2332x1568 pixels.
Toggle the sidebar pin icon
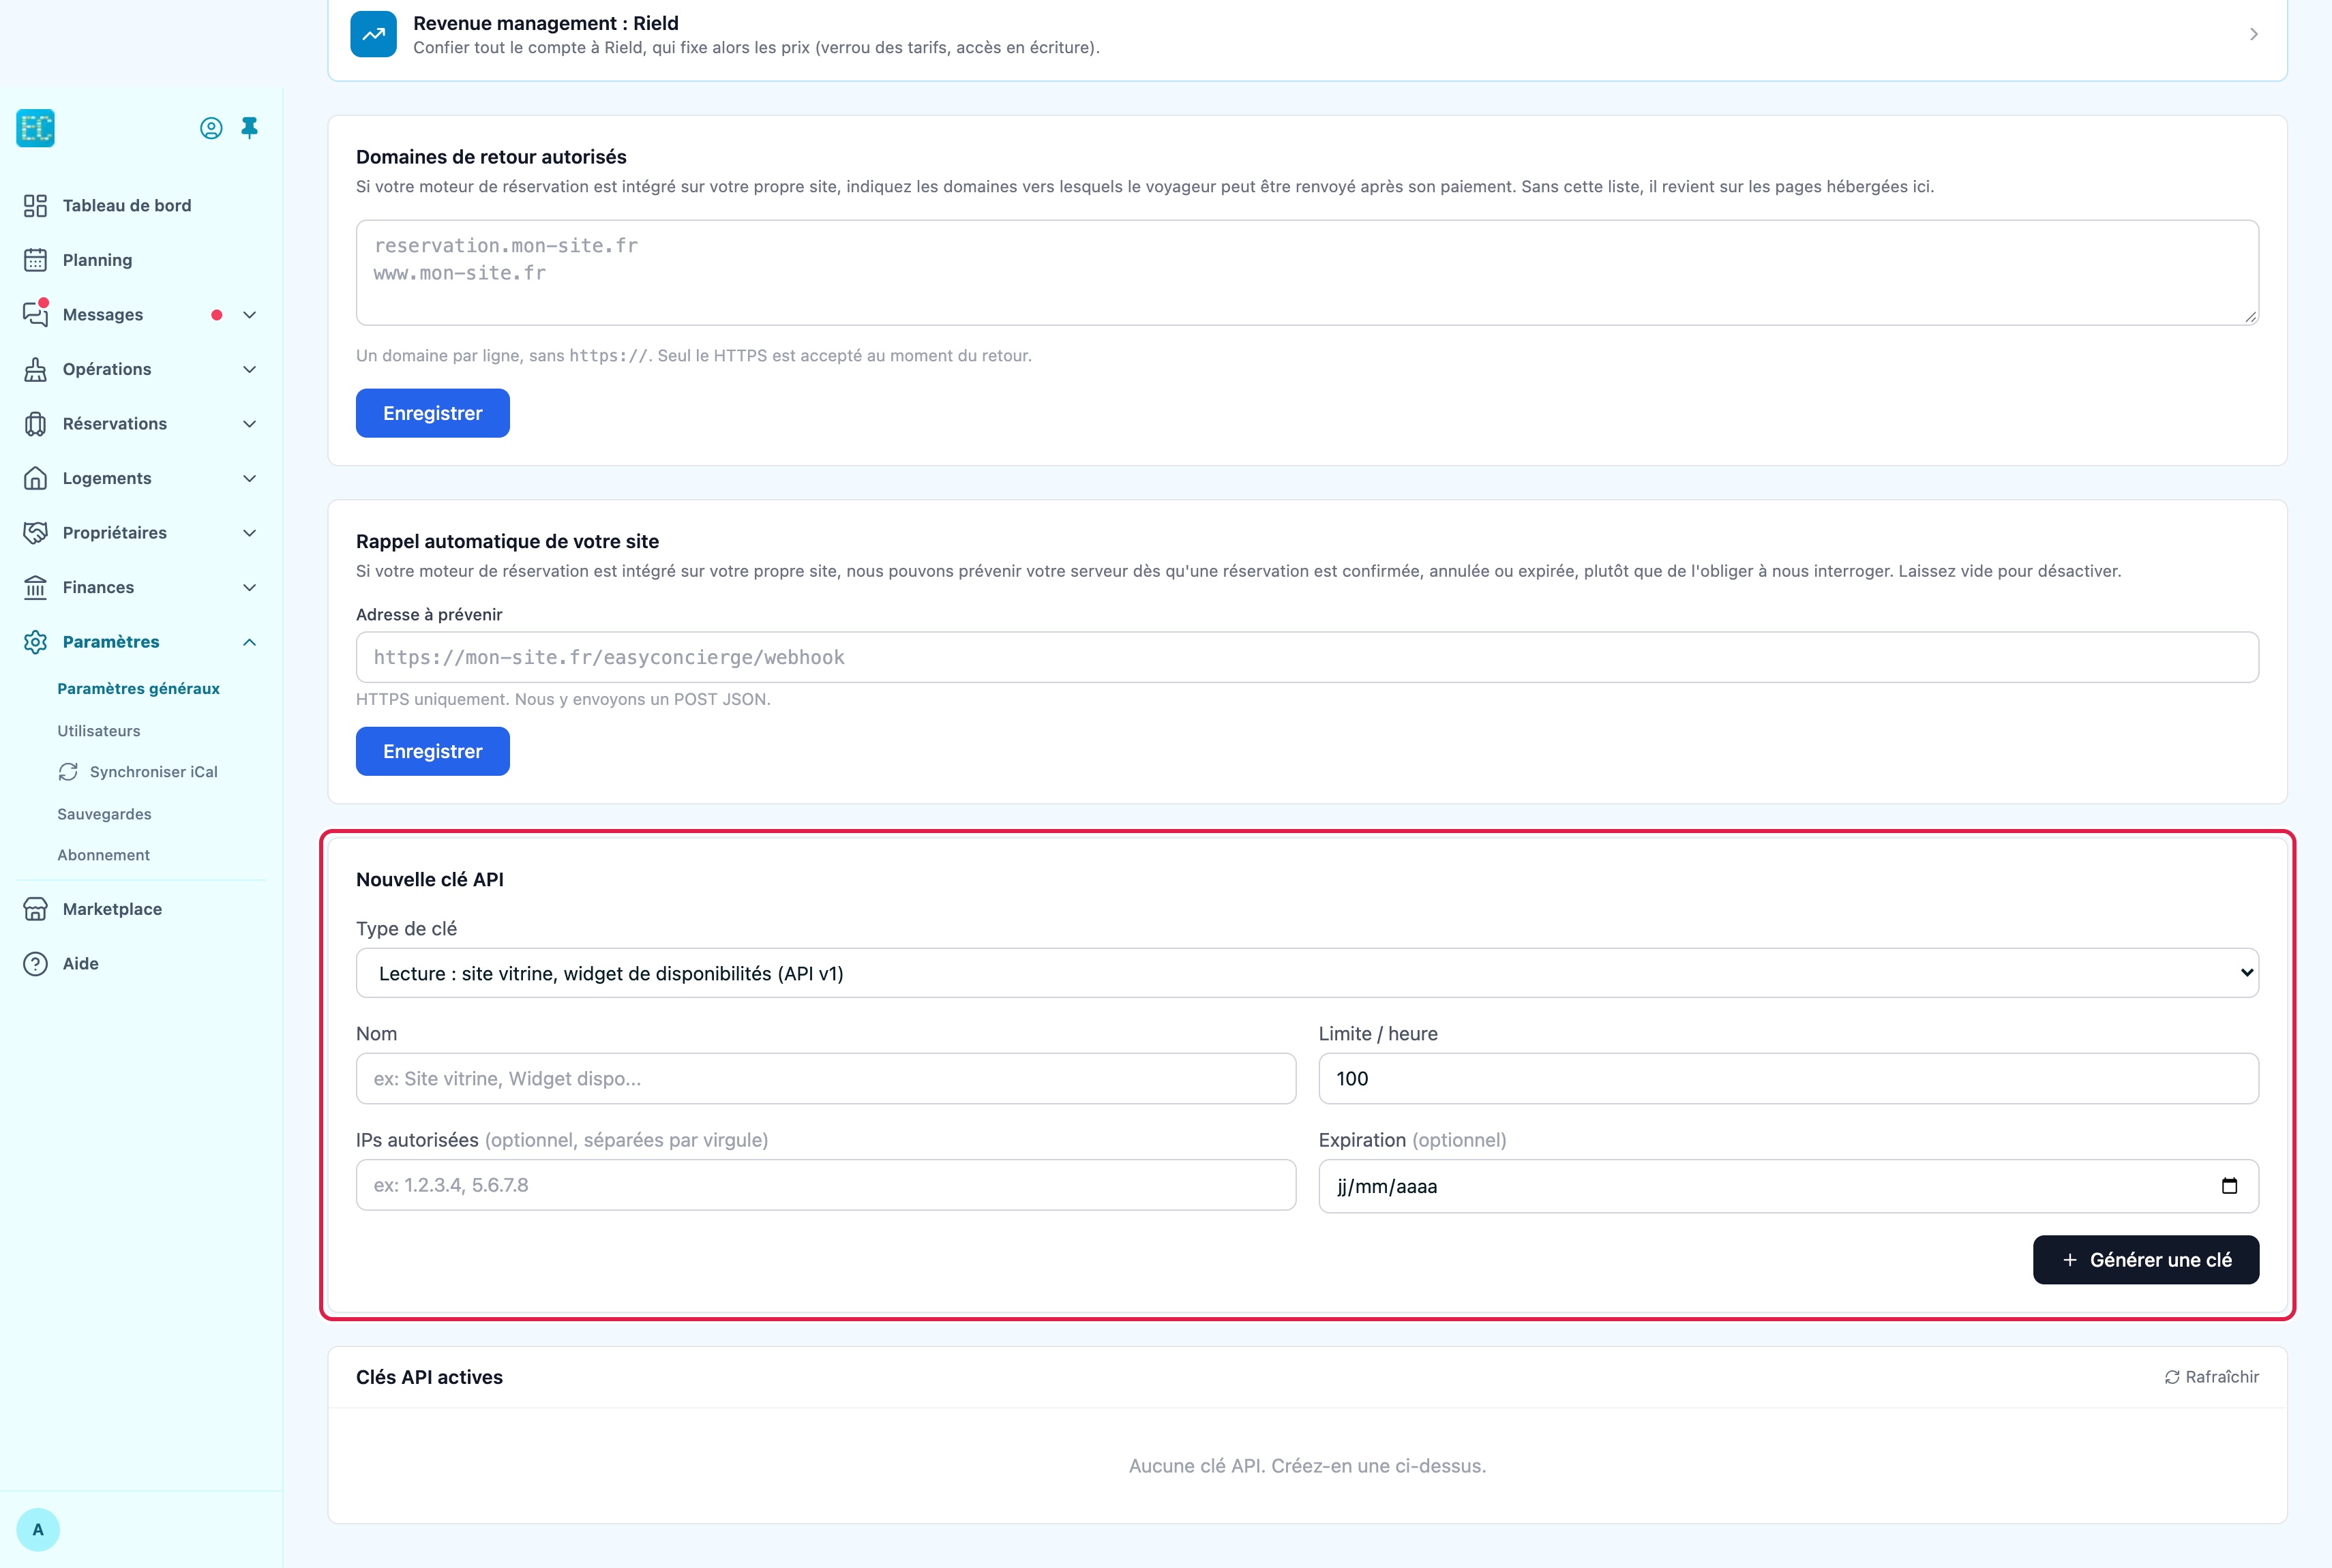click(x=250, y=128)
